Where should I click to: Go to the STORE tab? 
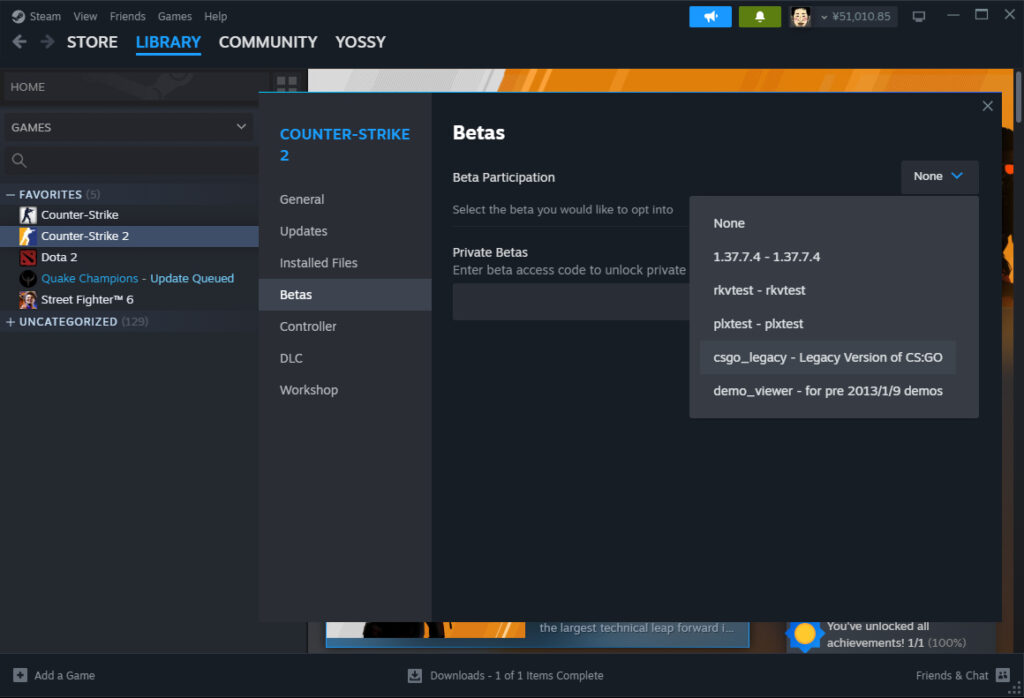(x=92, y=42)
